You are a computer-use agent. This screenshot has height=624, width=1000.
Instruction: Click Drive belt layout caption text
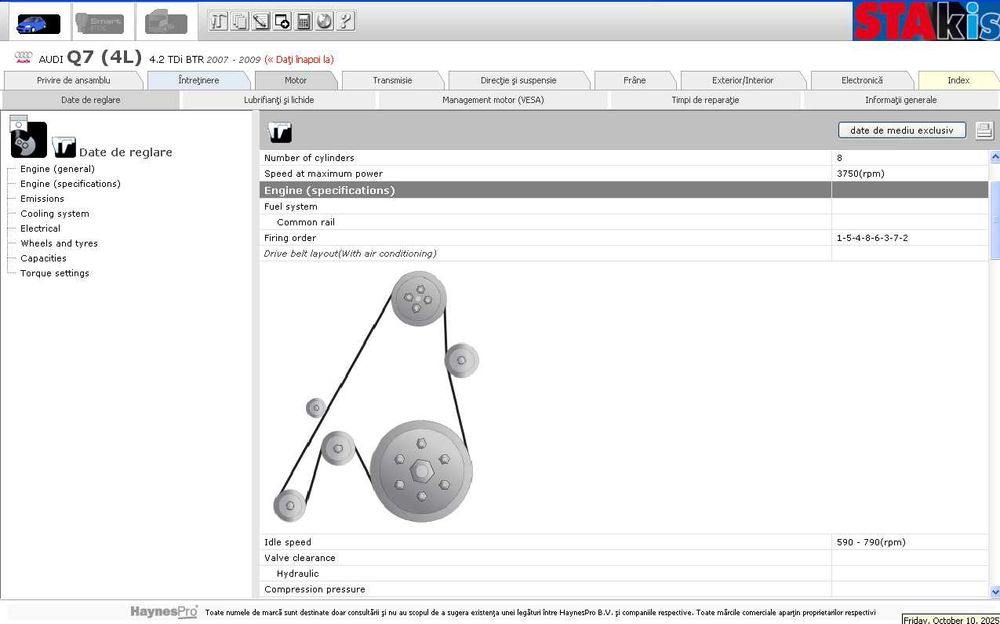pyautogui.click(x=350, y=253)
